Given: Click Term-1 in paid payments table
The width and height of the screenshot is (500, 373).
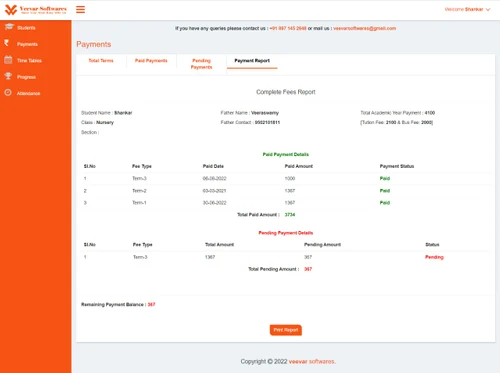Looking at the screenshot, I should (x=139, y=203).
